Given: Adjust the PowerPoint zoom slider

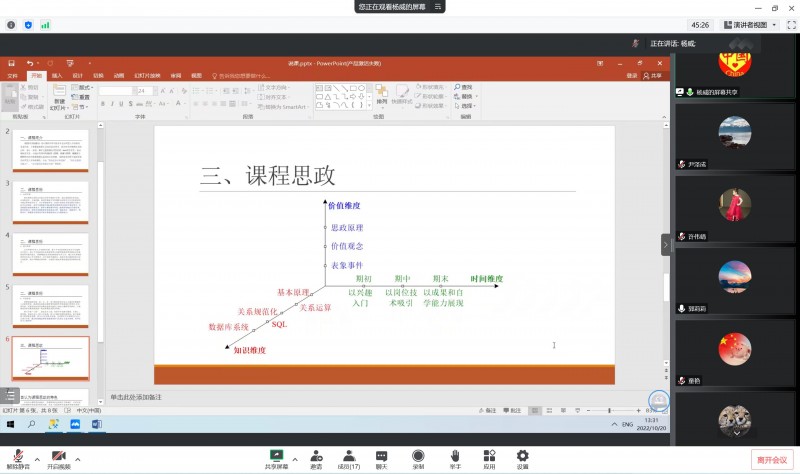Looking at the screenshot, I should pos(610,410).
